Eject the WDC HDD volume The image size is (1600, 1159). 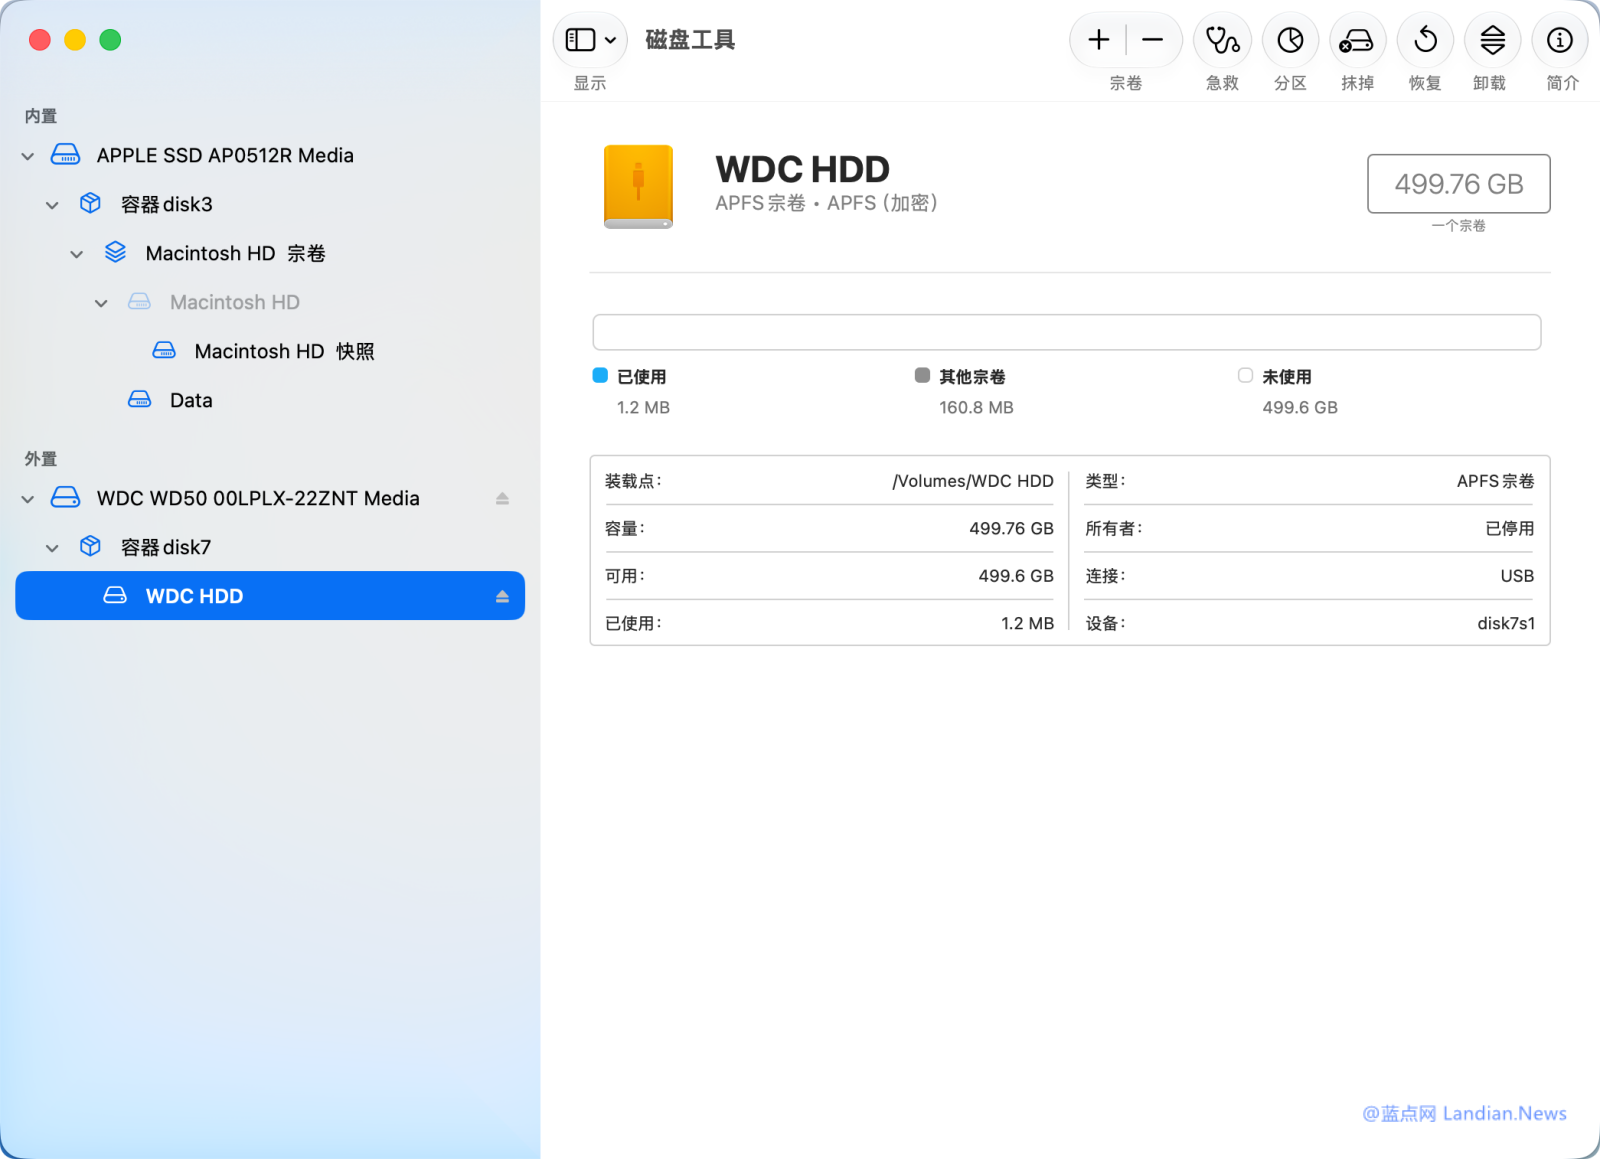pyautogui.click(x=502, y=596)
